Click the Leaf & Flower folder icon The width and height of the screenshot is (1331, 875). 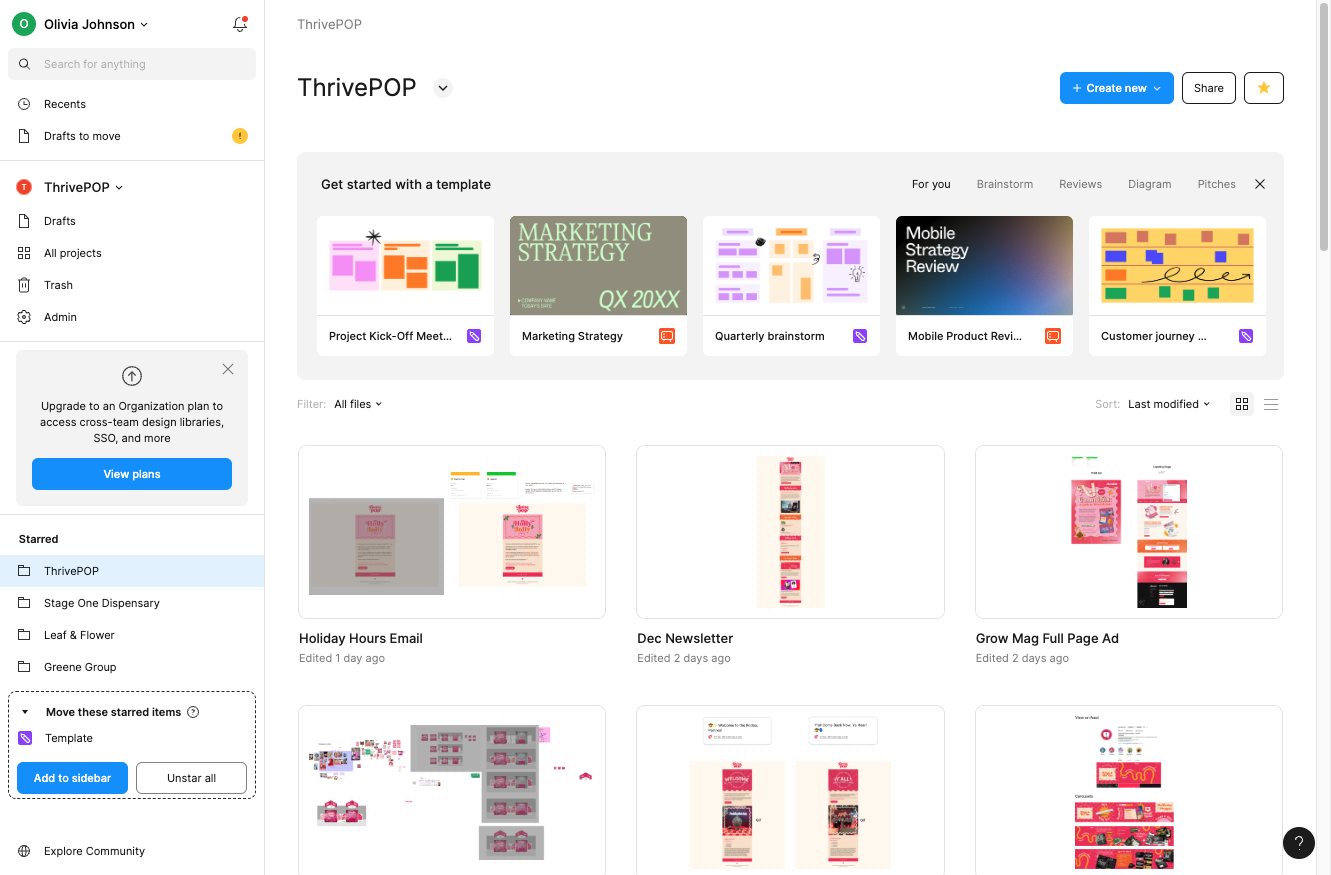point(25,635)
